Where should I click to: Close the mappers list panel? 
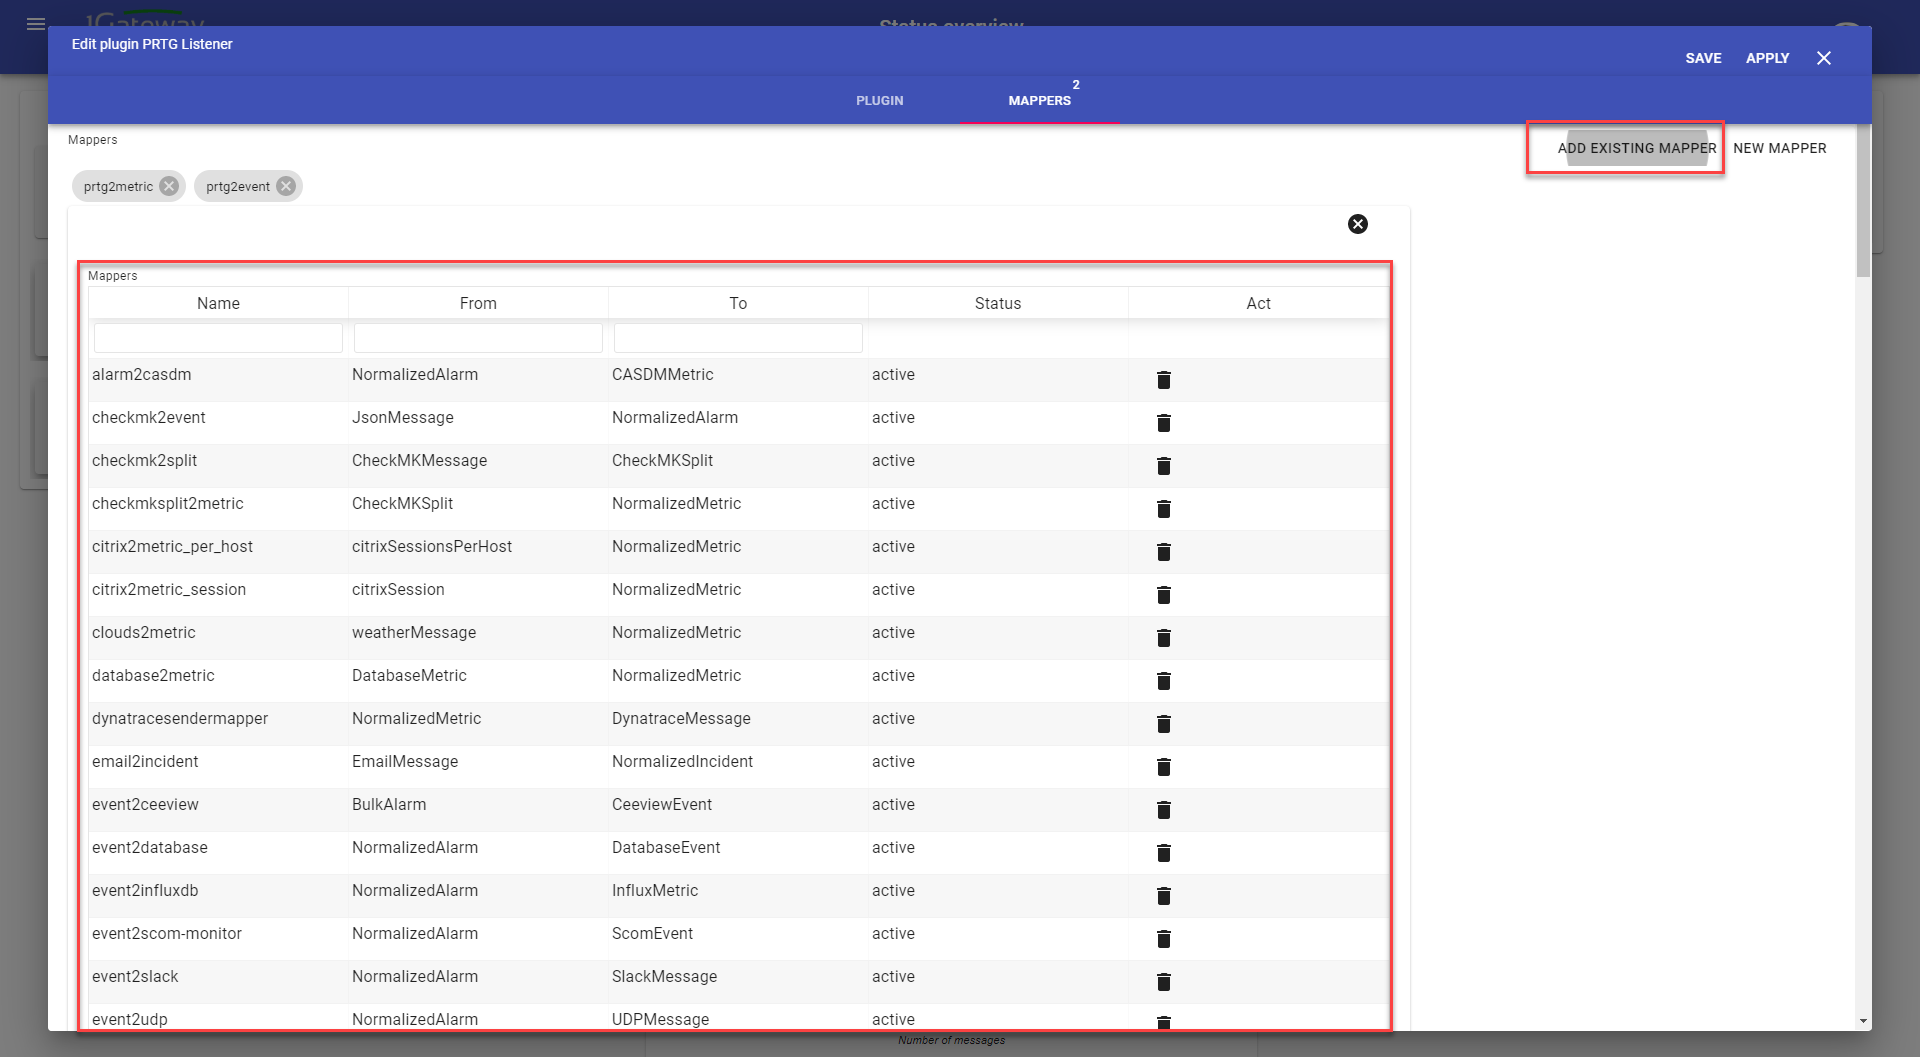pos(1357,224)
